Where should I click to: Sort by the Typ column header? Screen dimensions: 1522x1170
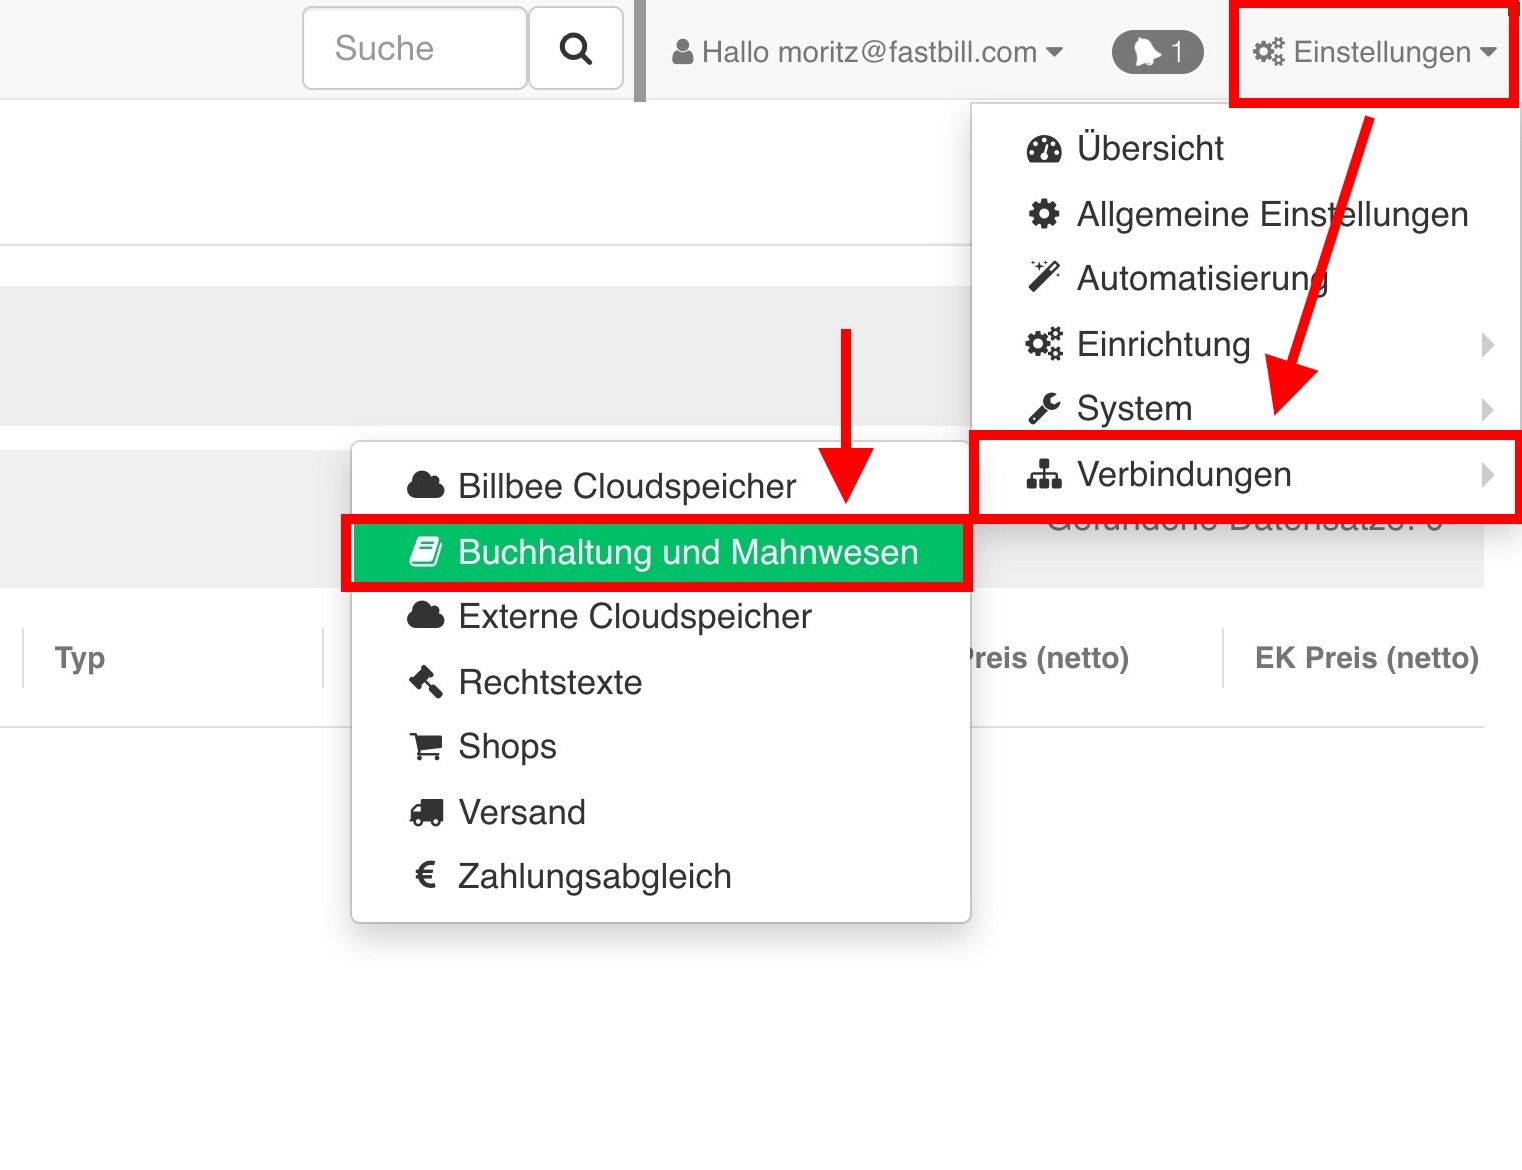click(x=80, y=658)
